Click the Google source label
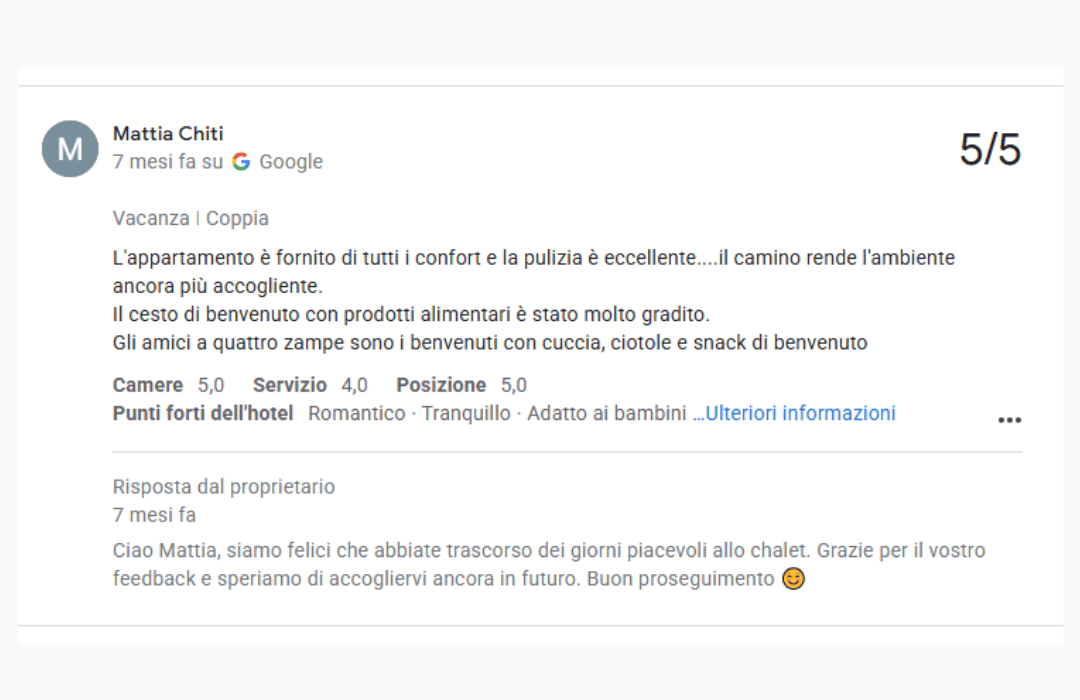The image size is (1080, 700). point(291,162)
